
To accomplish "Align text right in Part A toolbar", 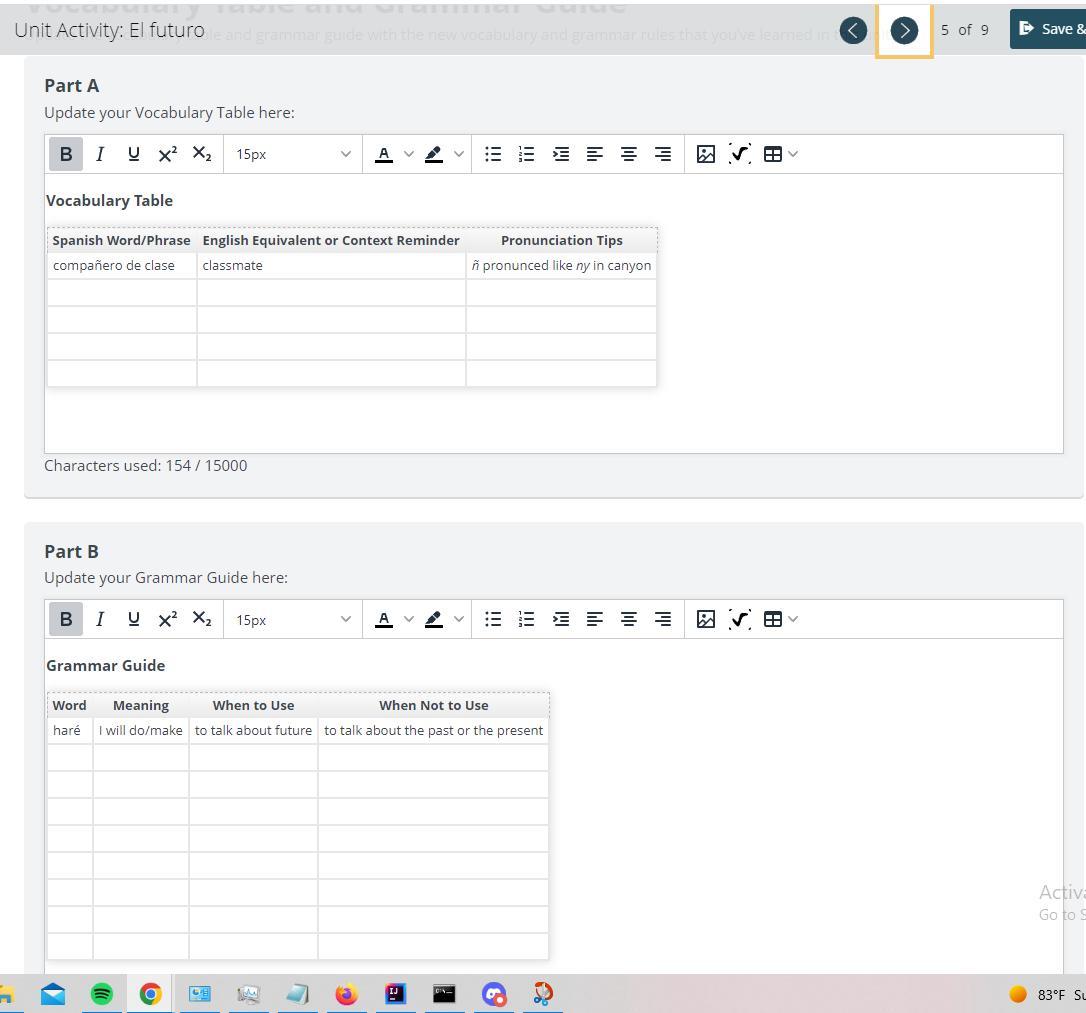I will point(663,154).
